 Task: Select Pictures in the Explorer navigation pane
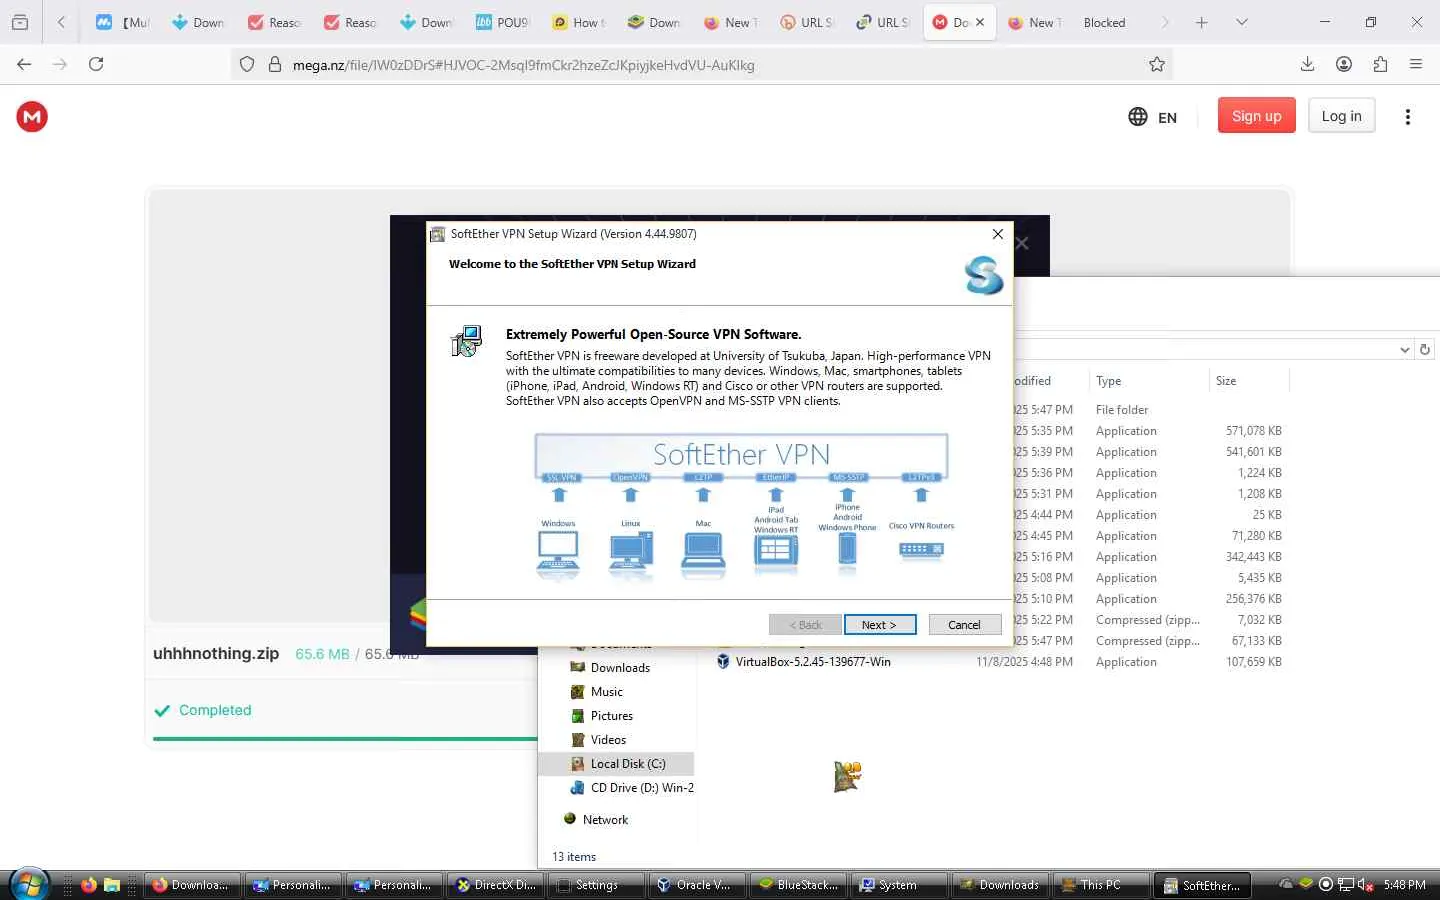611,716
